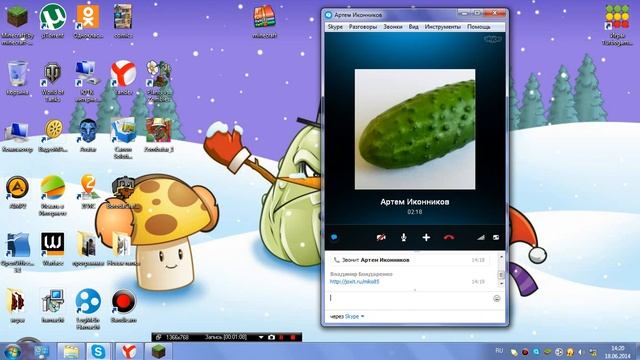Expand the 'через Skype' send-method dropdown
640x360 pixels.
click(x=347, y=316)
